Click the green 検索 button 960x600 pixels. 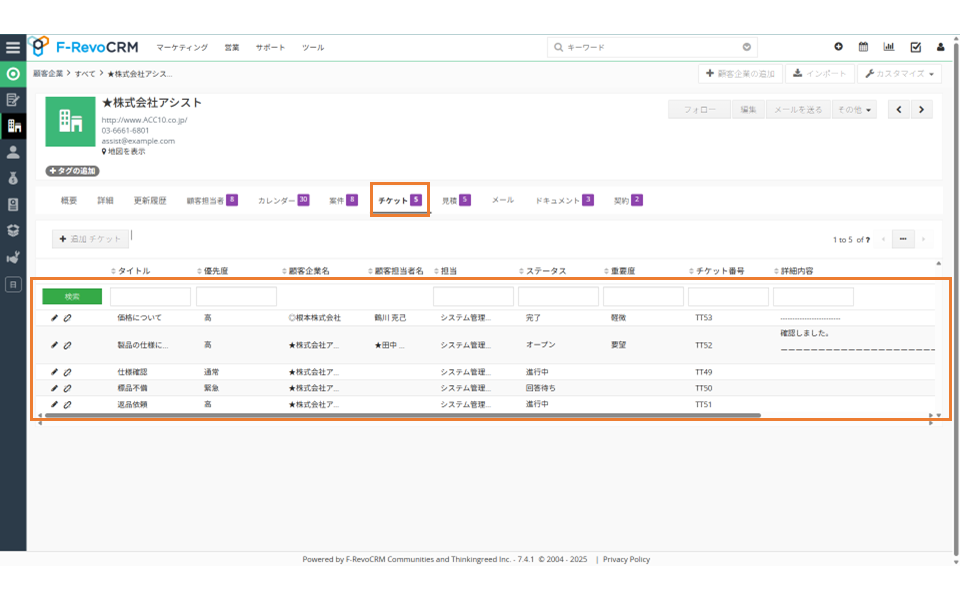click(72, 296)
